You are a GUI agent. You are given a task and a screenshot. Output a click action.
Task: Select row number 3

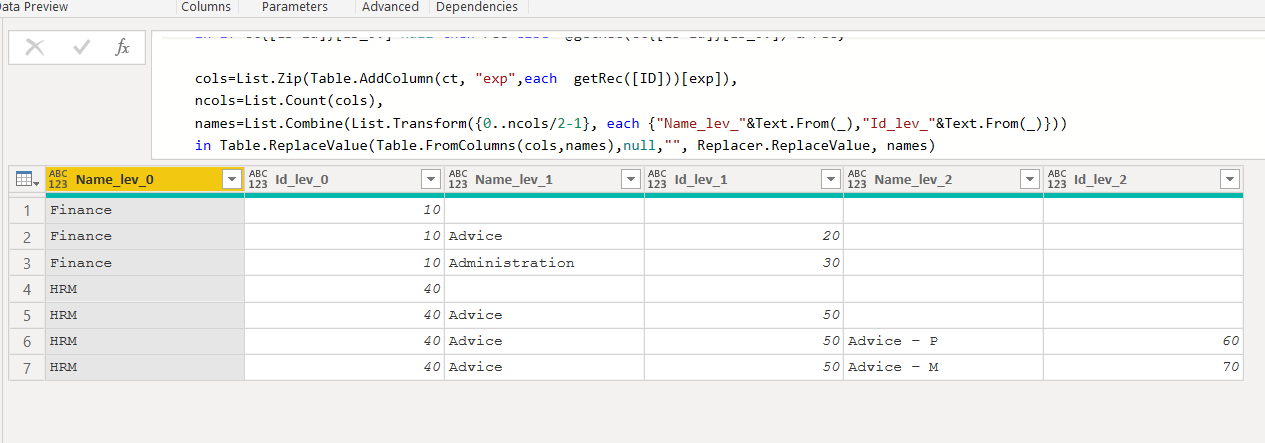click(27, 263)
